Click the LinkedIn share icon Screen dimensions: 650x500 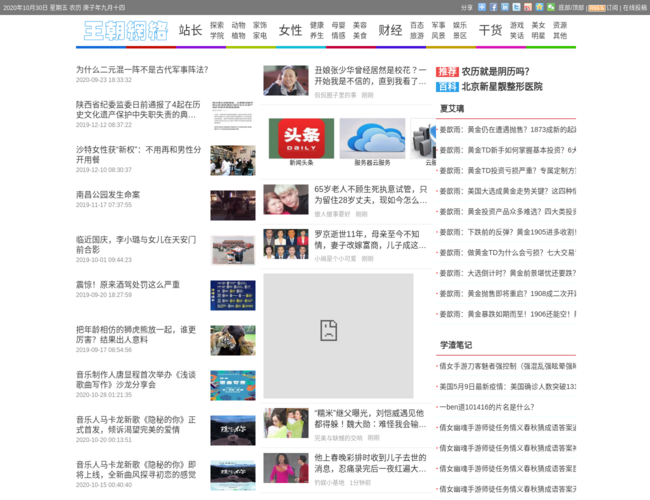coord(505,7)
